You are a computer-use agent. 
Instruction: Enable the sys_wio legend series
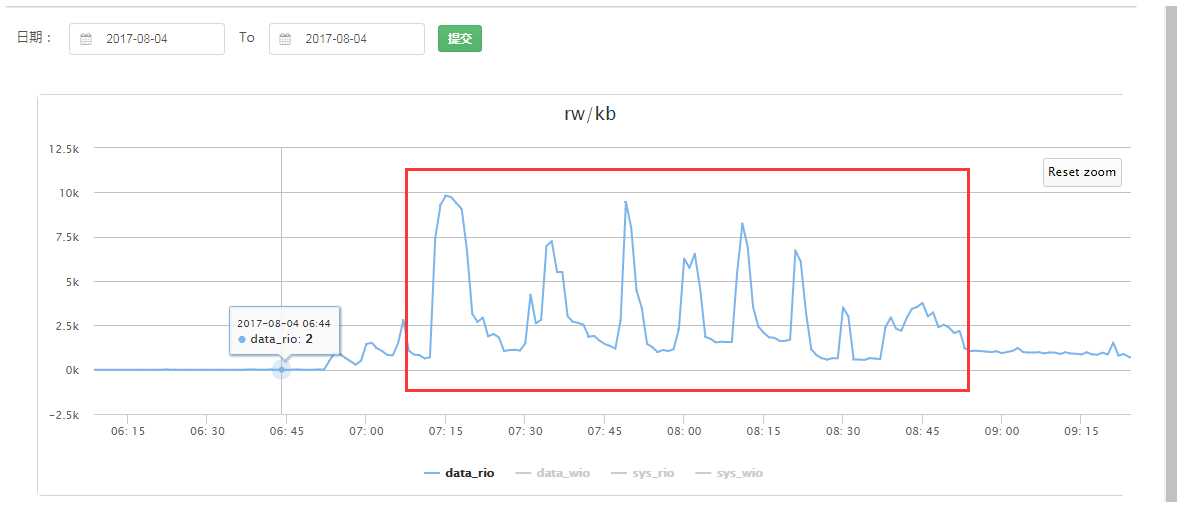pyautogui.click(x=729, y=473)
